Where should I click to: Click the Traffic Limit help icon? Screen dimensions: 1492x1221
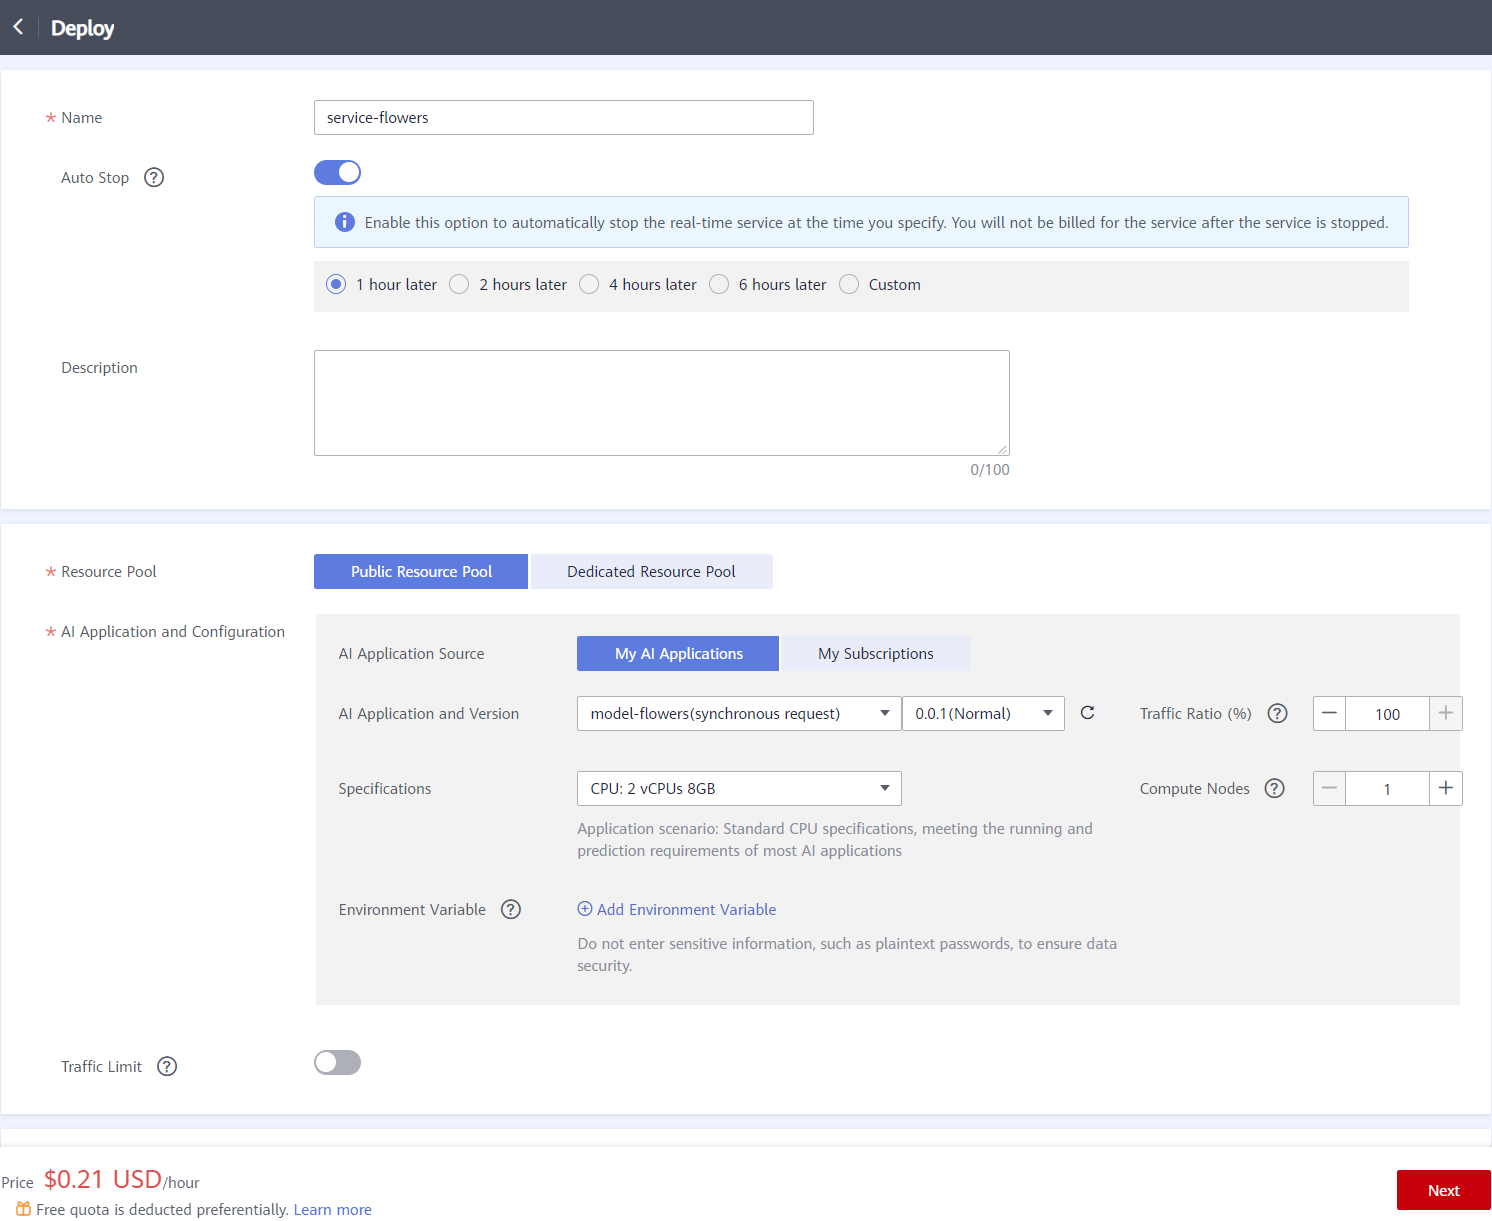click(167, 1066)
